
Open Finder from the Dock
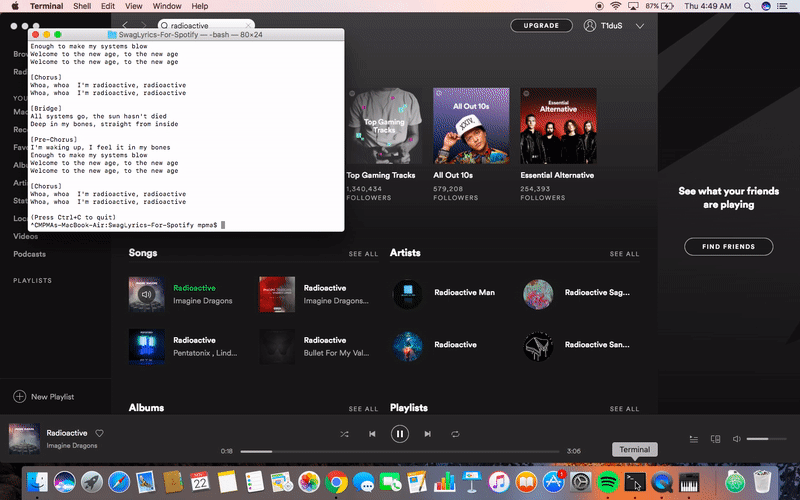click(x=37, y=482)
